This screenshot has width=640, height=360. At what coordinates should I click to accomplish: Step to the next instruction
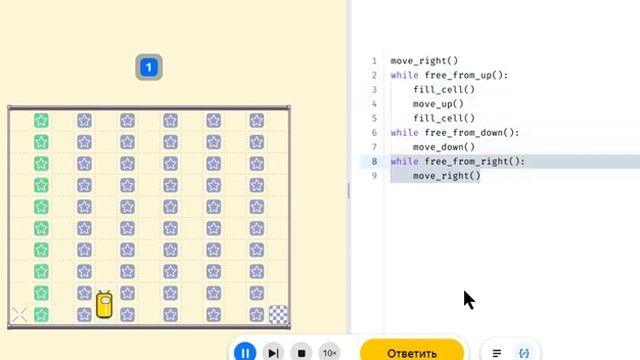point(273,353)
